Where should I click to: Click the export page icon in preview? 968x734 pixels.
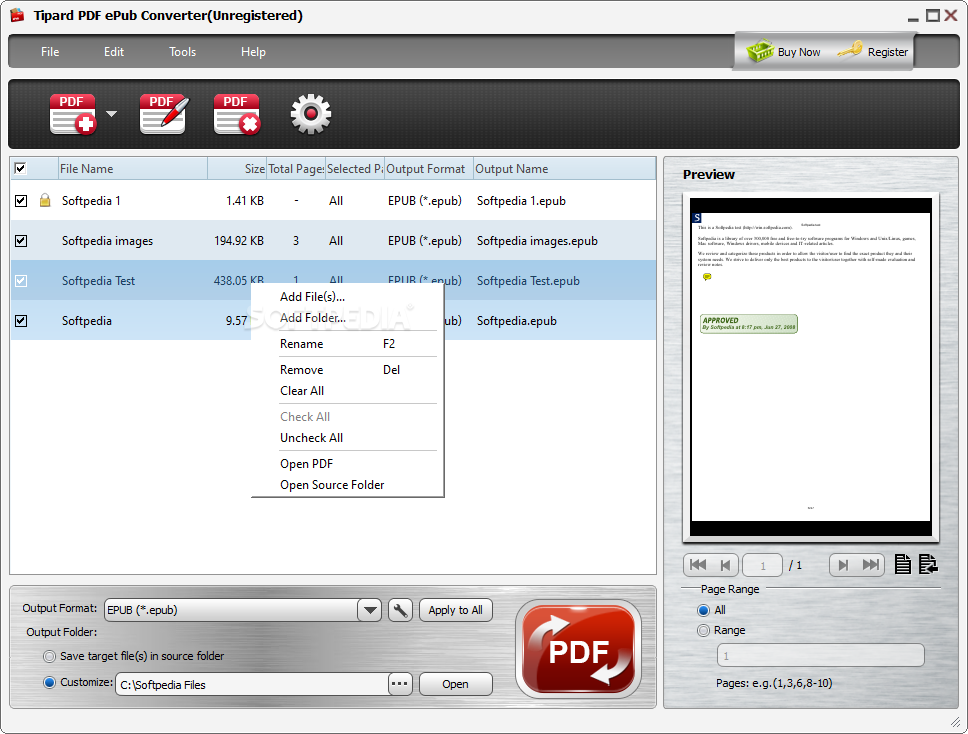pos(928,564)
